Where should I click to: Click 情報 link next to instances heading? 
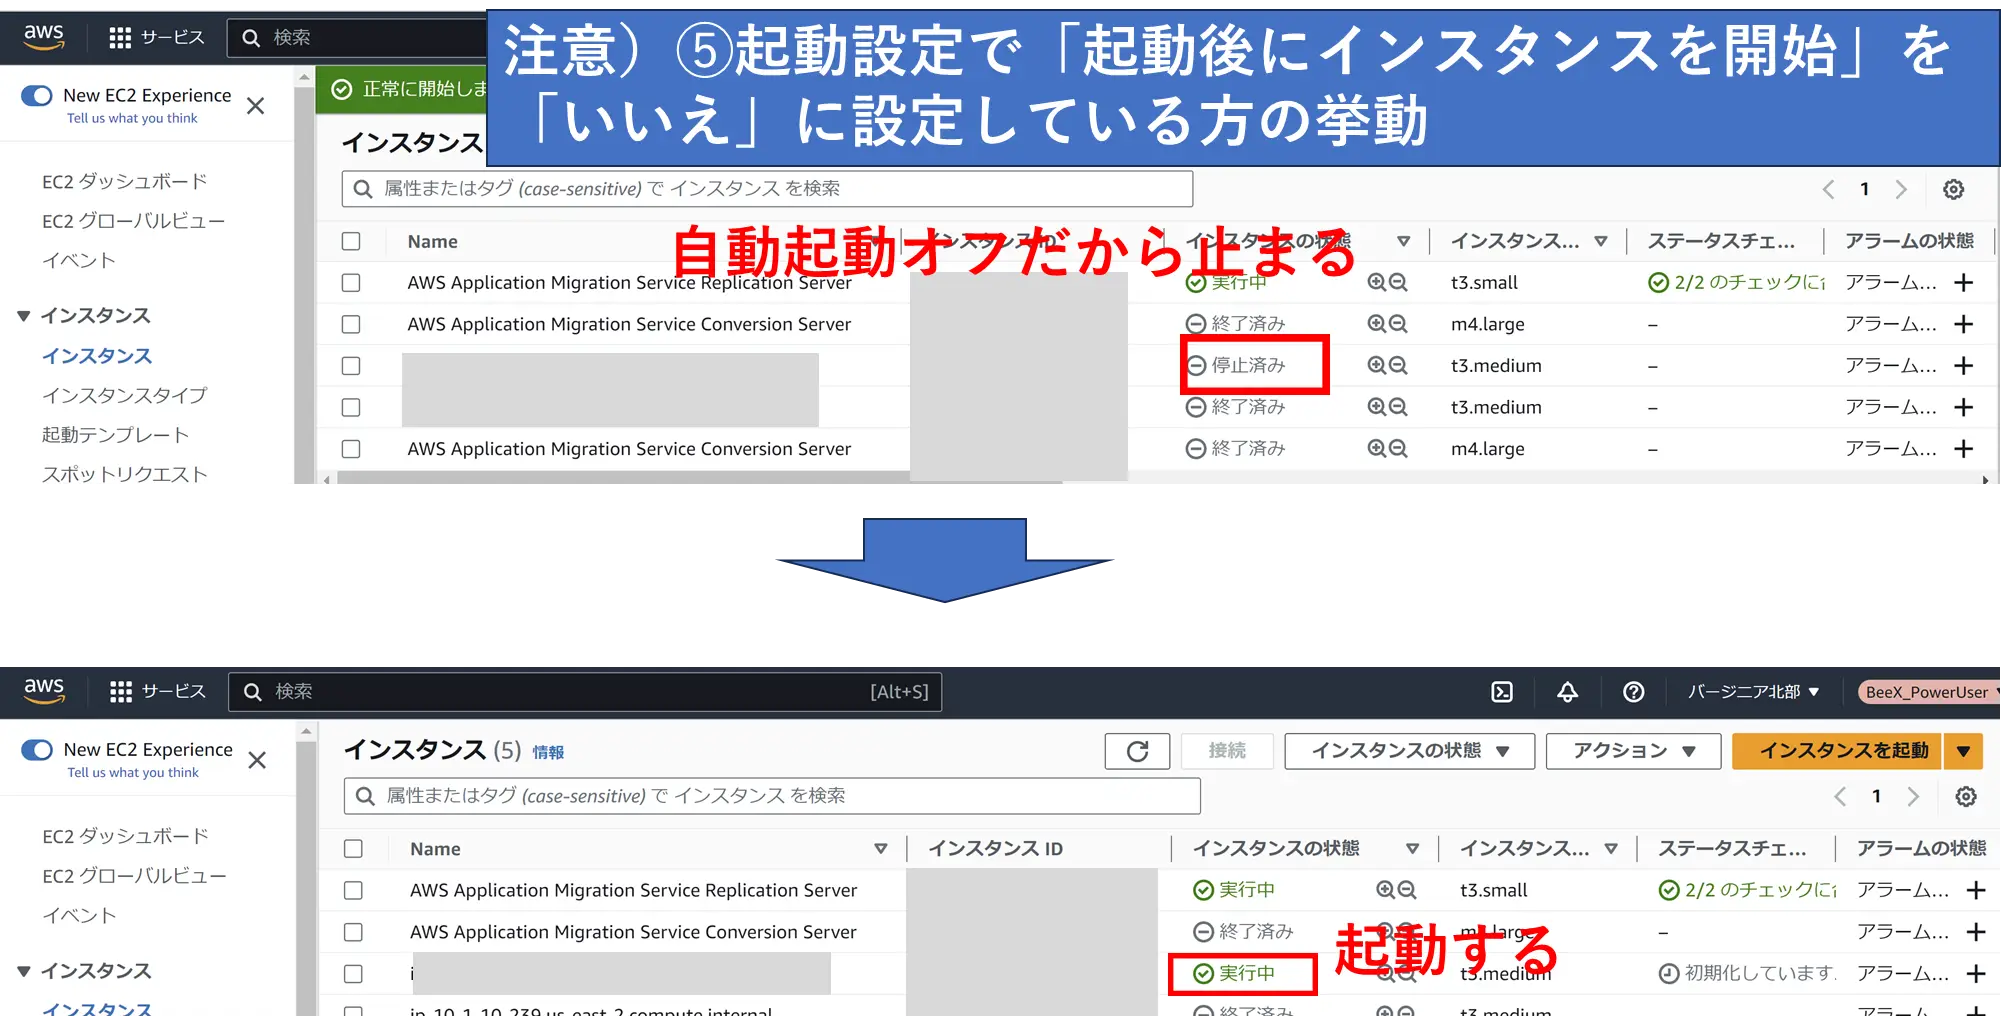[x=548, y=752]
